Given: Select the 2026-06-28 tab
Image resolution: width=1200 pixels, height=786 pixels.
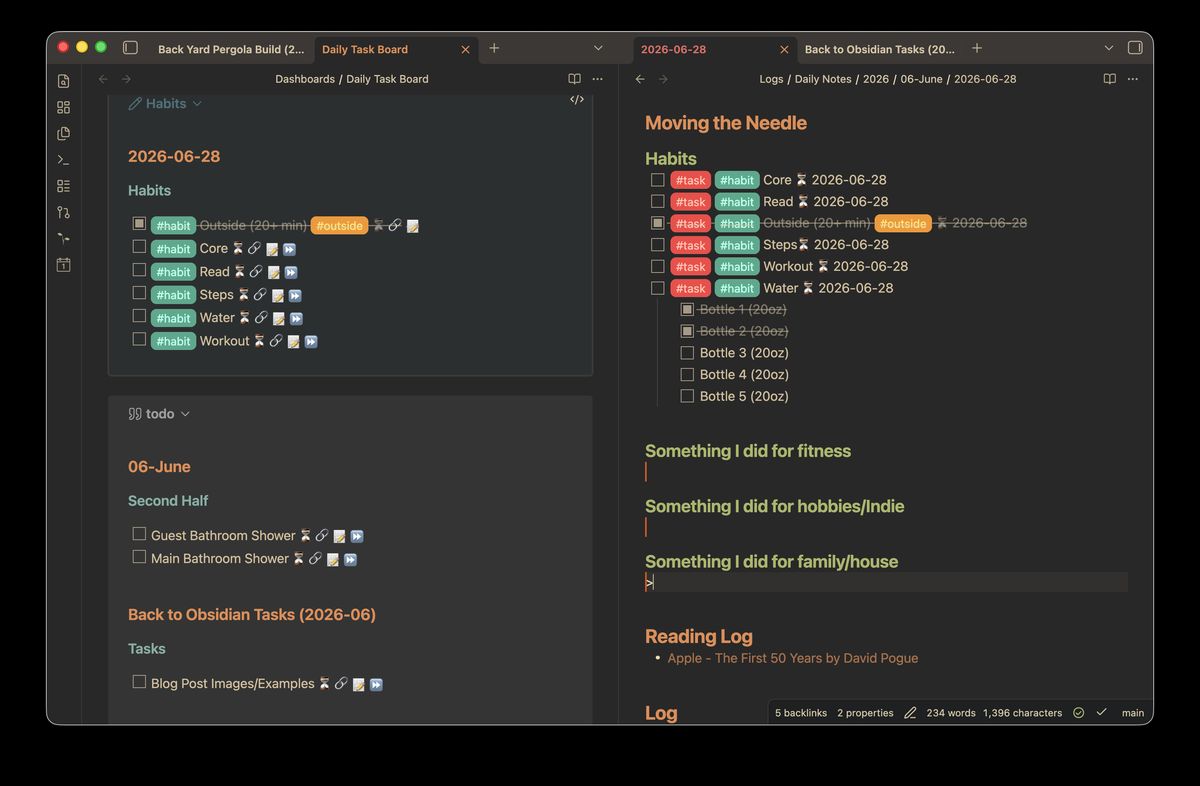Looking at the screenshot, I should click(673, 49).
